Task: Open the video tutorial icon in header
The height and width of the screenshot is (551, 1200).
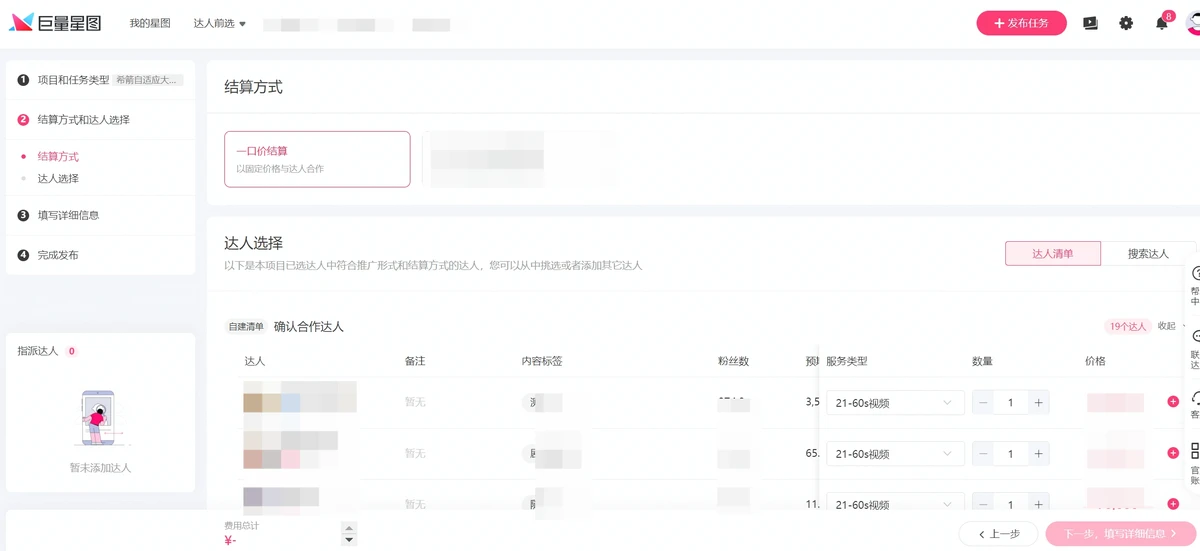Action: click(1090, 23)
